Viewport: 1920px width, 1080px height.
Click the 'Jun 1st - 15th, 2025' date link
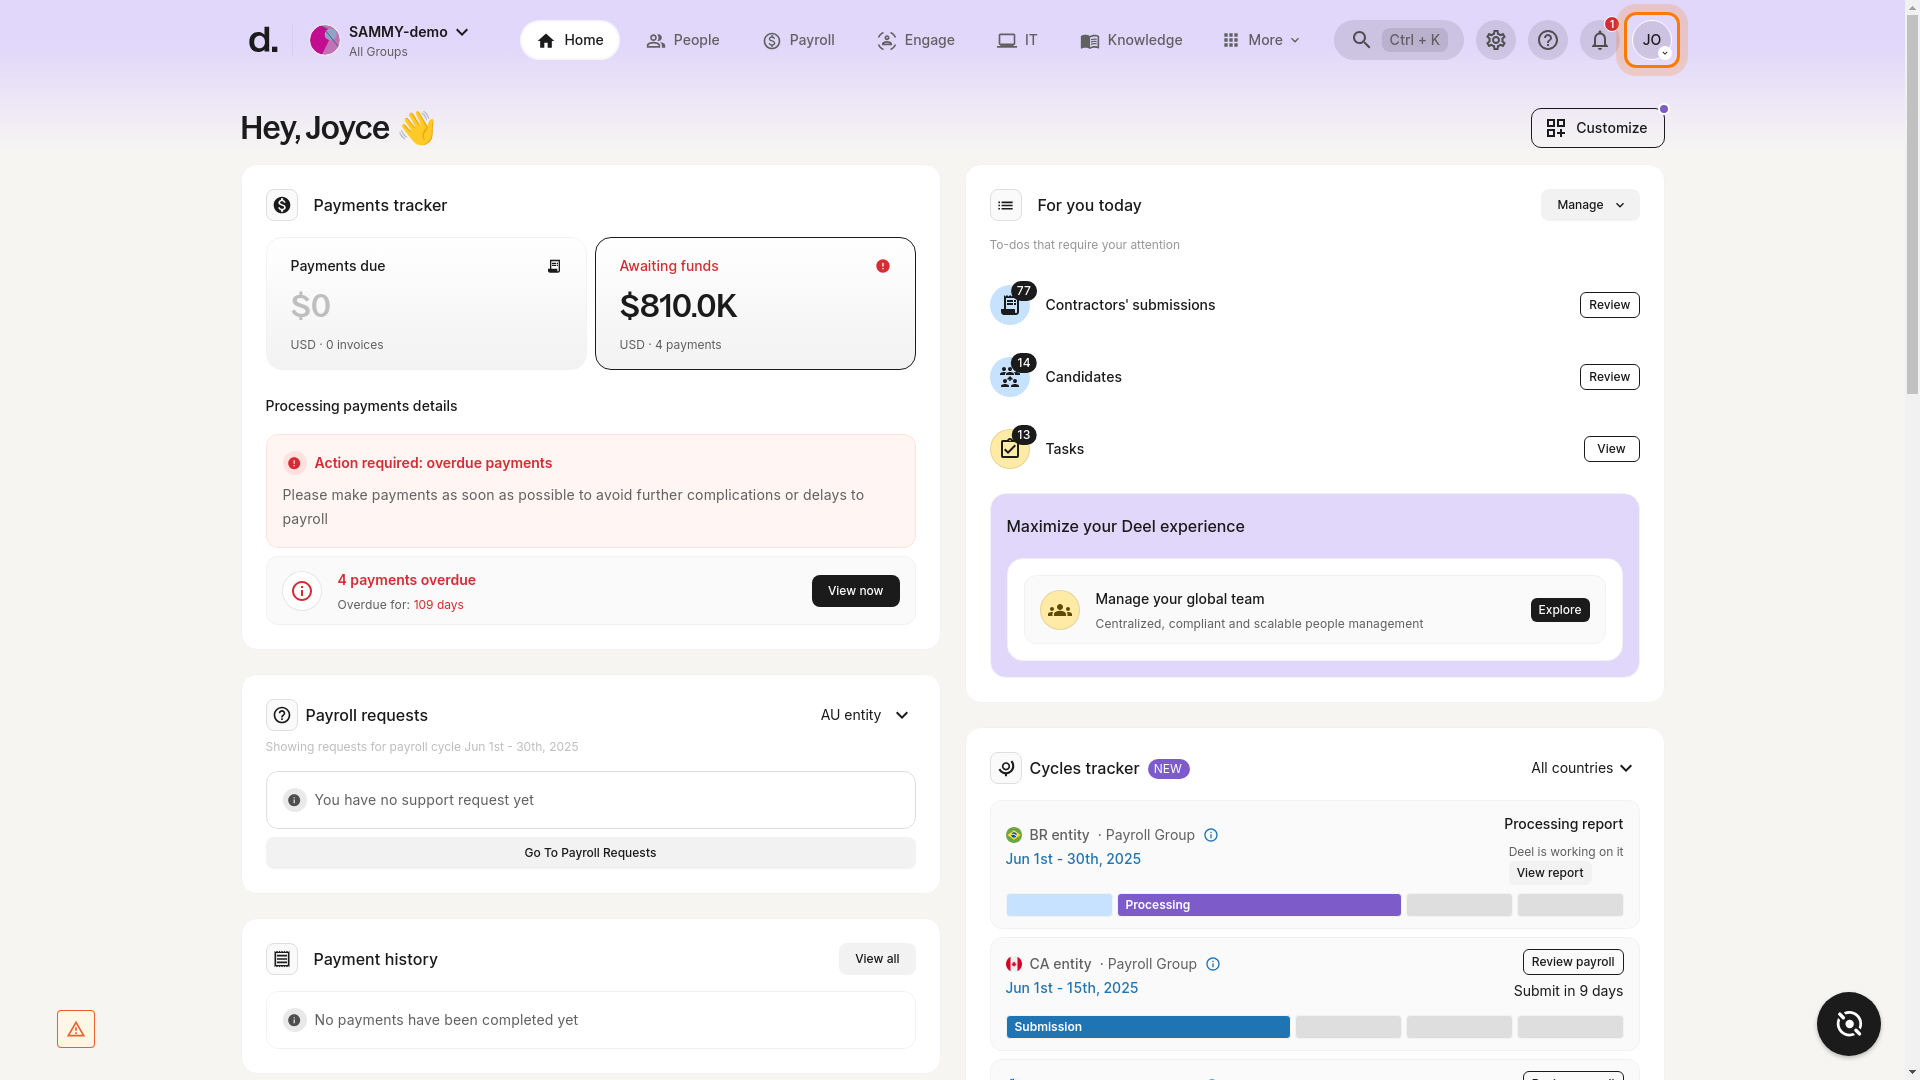(1071, 988)
